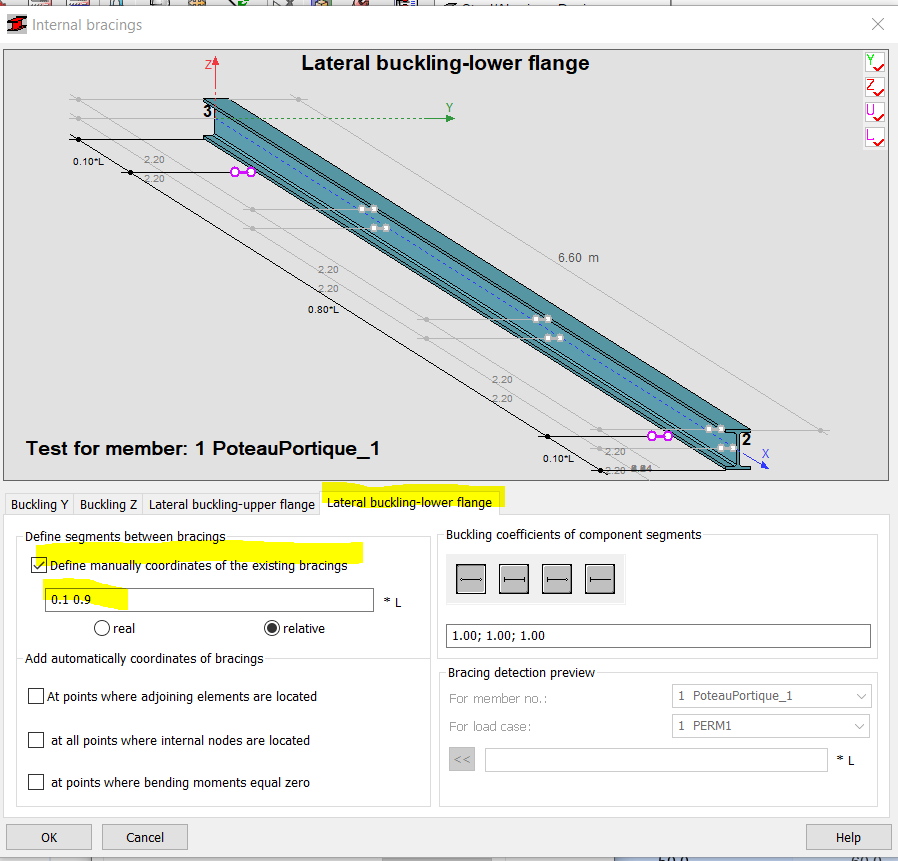Select fourth buckling coefficient segment icon
The image size is (898, 861).
tap(599, 578)
